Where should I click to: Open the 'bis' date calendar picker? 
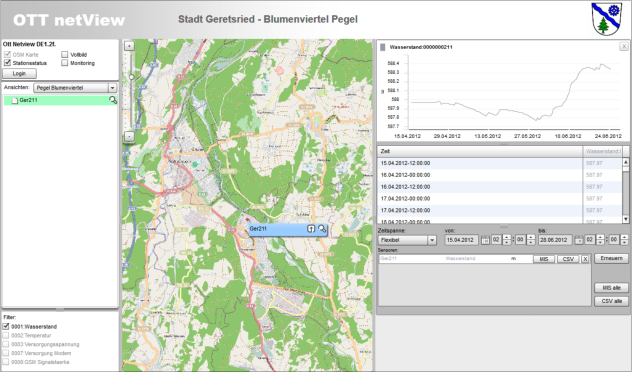click(x=579, y=240)
